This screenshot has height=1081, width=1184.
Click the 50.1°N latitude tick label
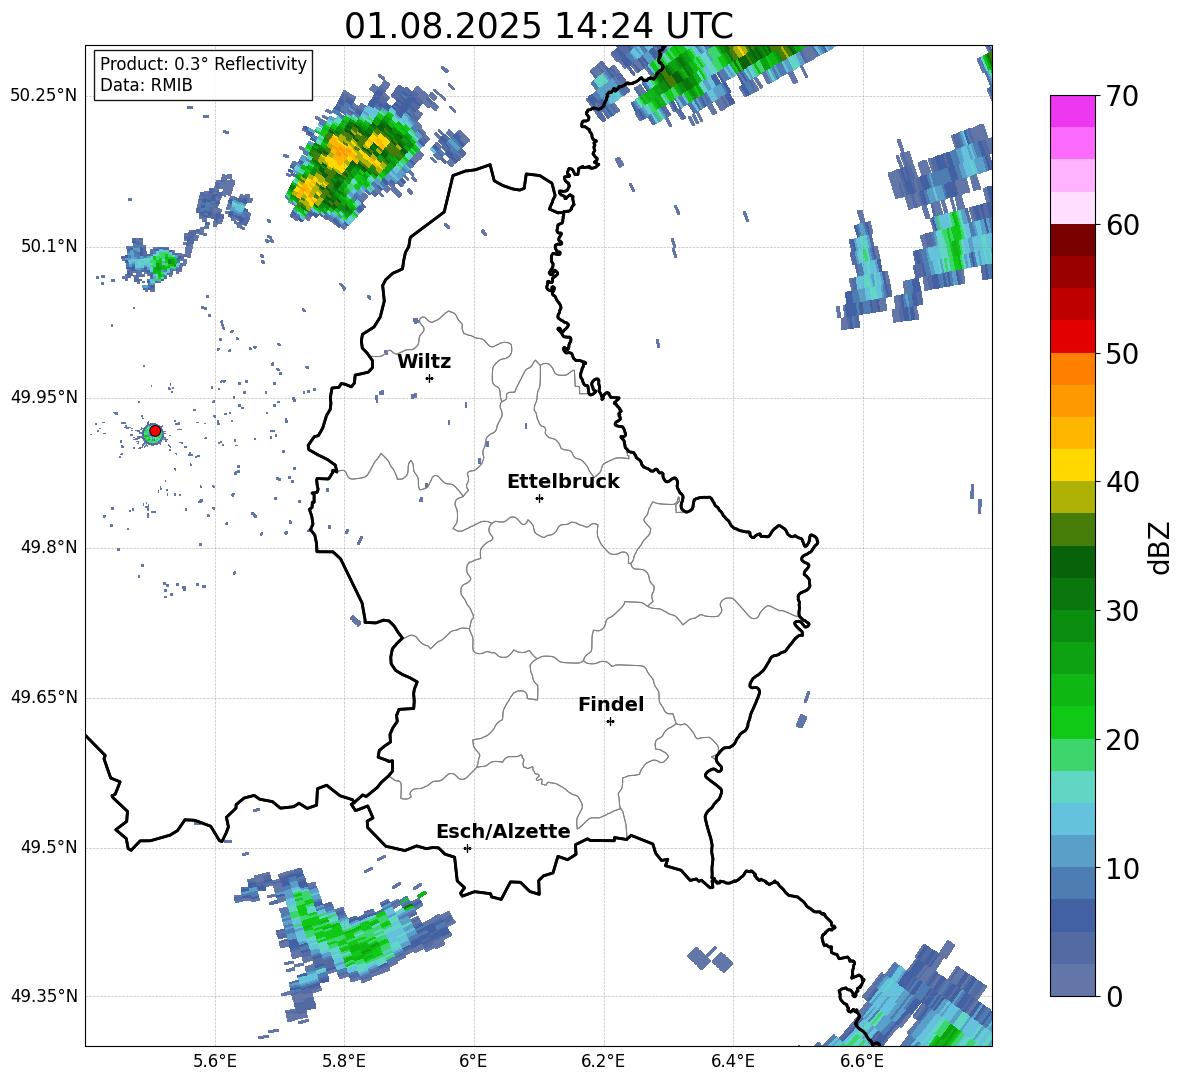(49, 246)
